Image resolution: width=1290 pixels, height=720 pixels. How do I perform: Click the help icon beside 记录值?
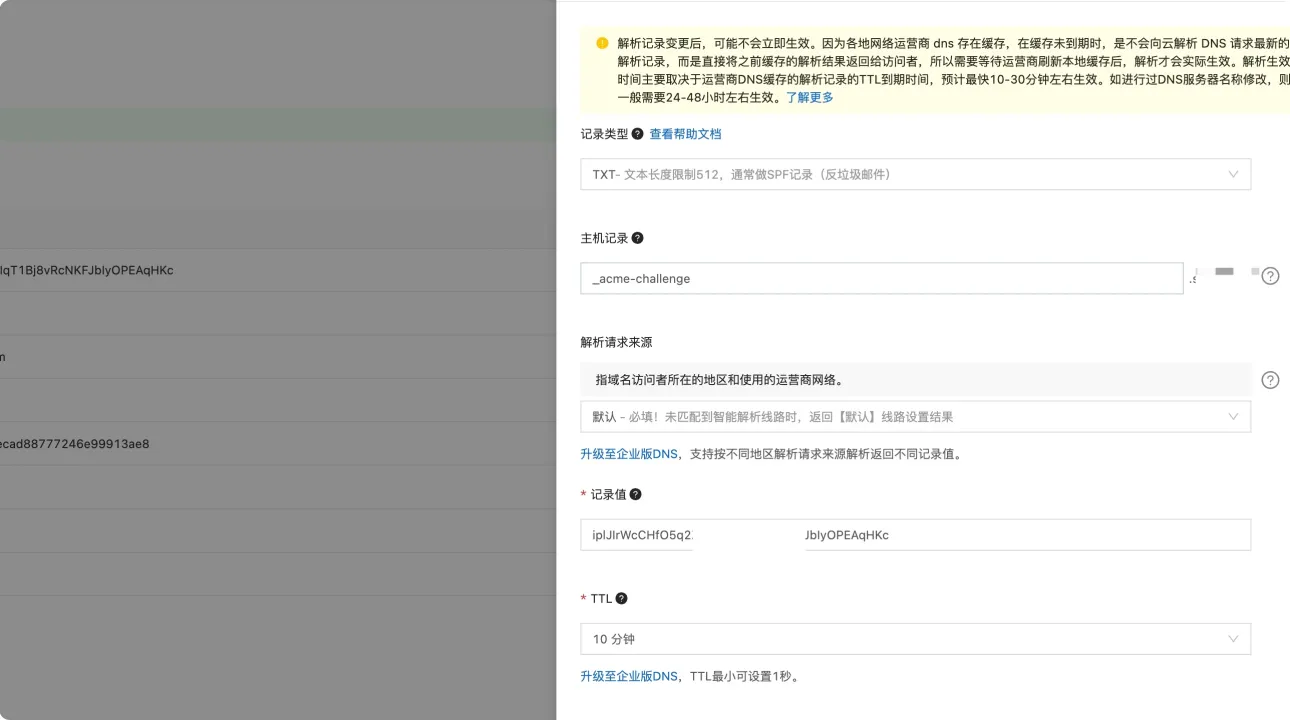coord(635,494)
